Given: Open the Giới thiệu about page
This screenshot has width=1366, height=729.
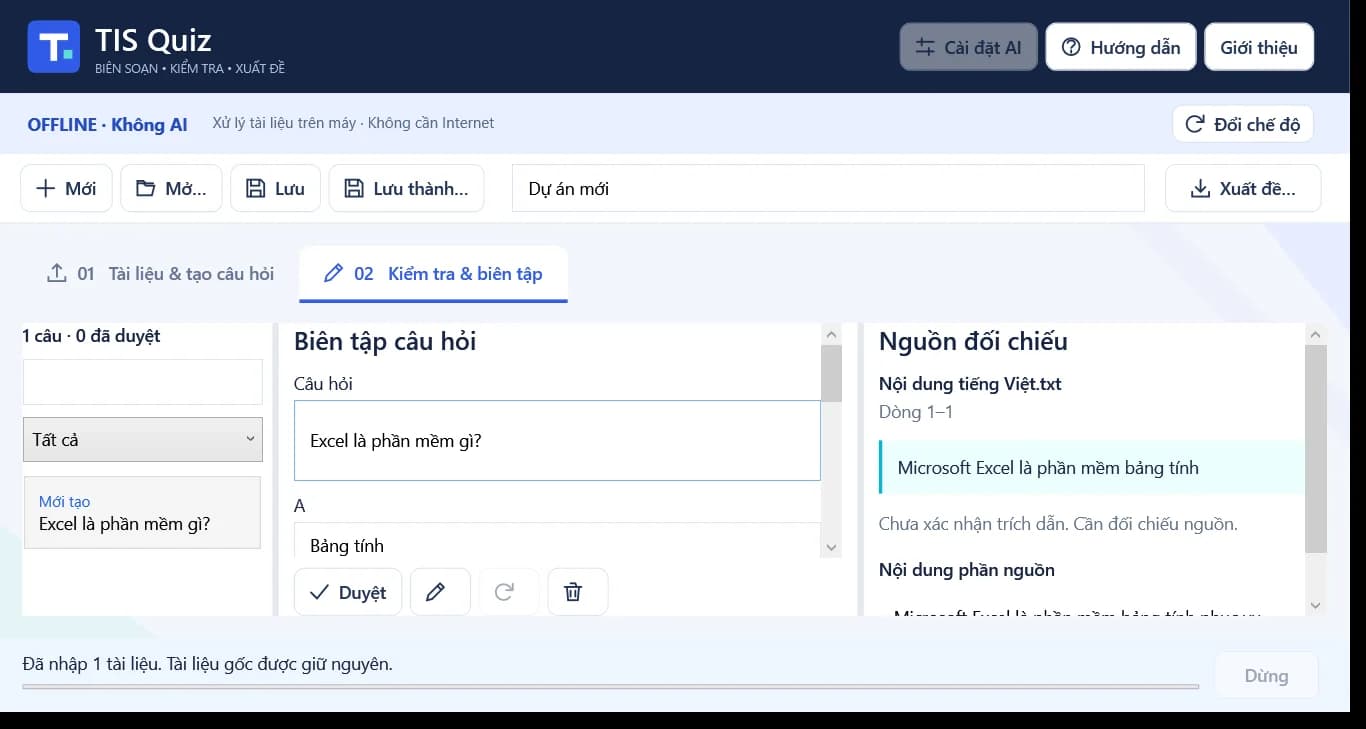Looking at the screenshot, I should 1258,47.
